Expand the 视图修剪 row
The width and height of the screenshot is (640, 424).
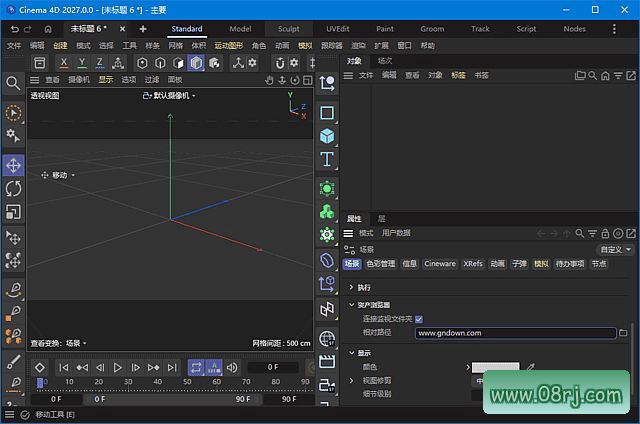tap(351, 380)
